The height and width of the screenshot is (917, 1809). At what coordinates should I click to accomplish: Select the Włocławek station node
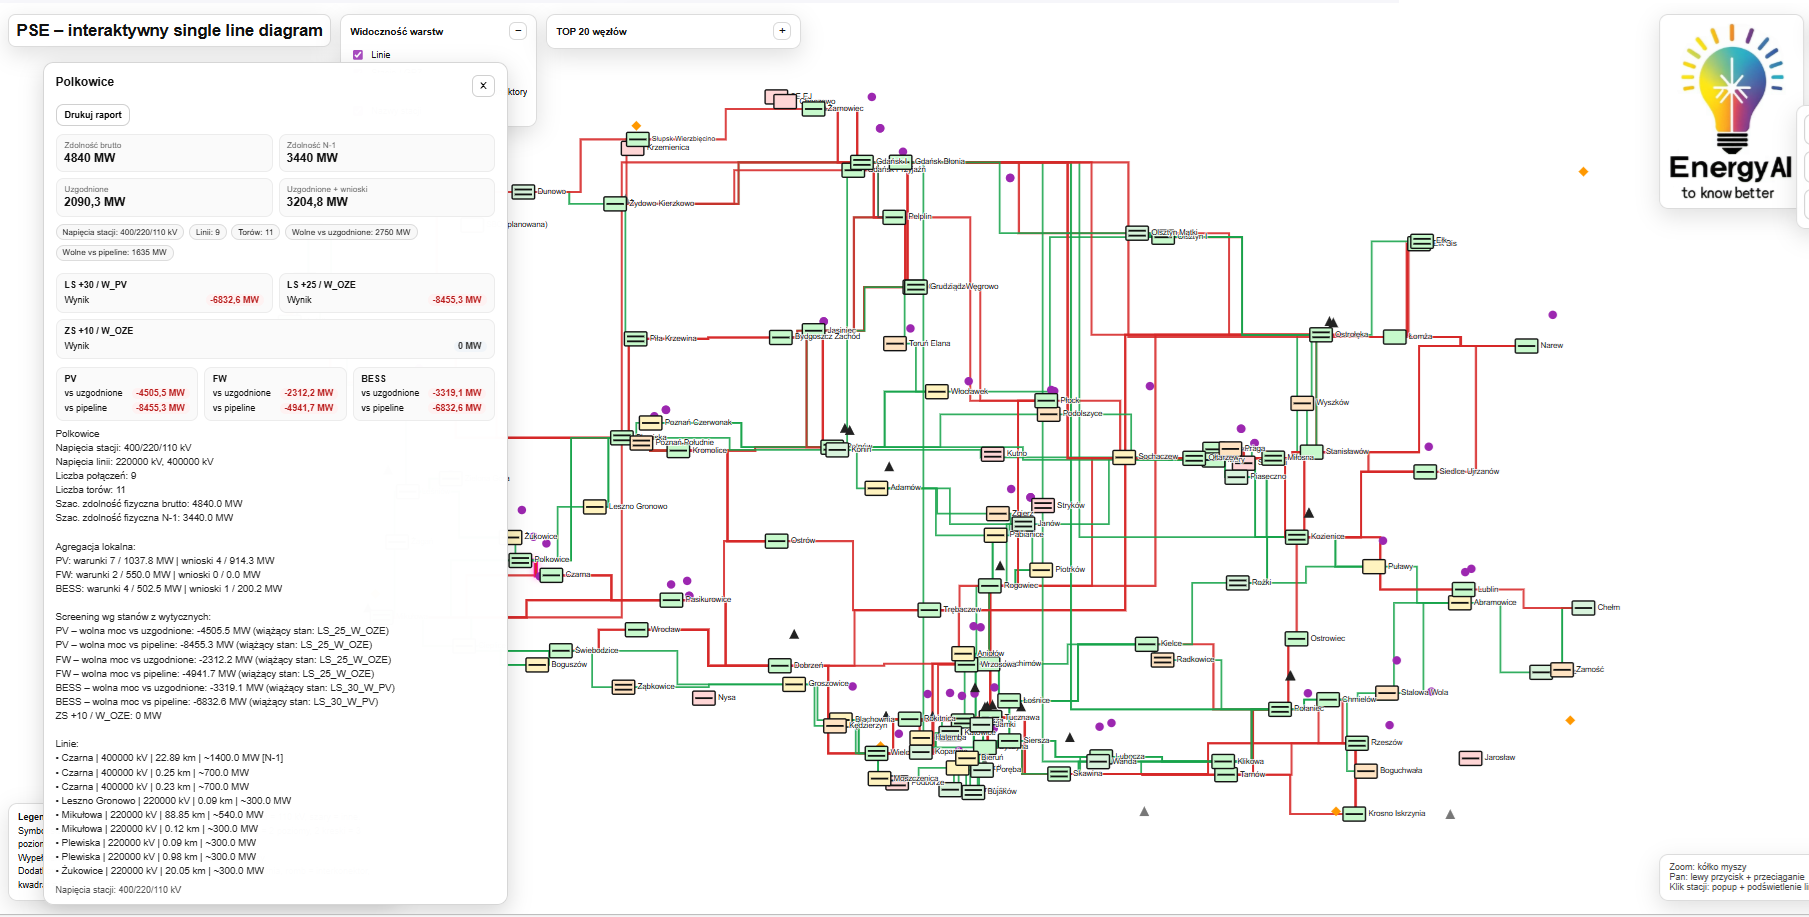(937, 392)
